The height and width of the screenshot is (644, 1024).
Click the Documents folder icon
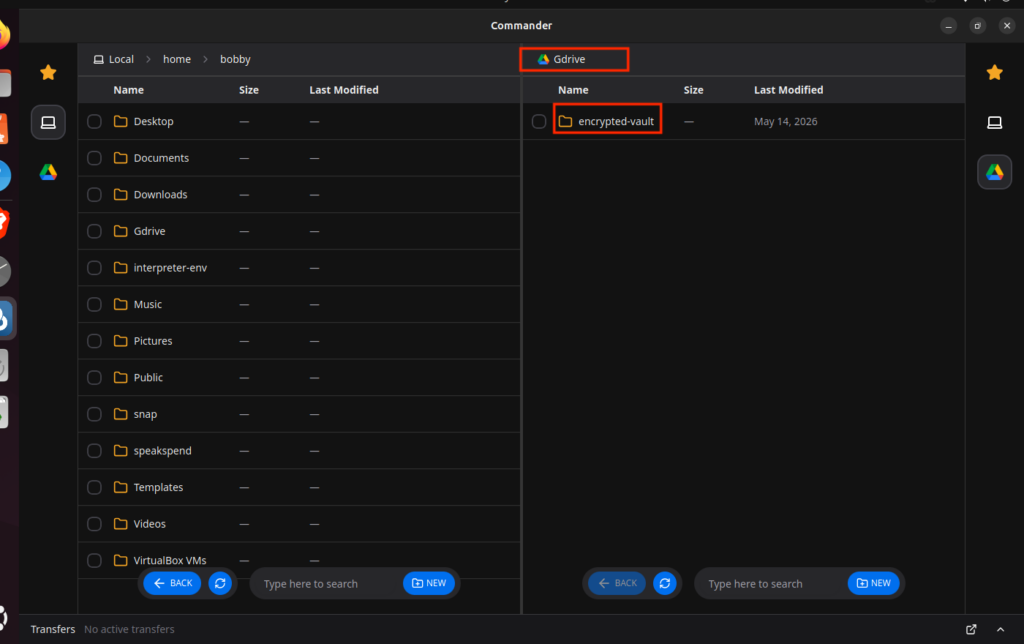coord(120,157)
